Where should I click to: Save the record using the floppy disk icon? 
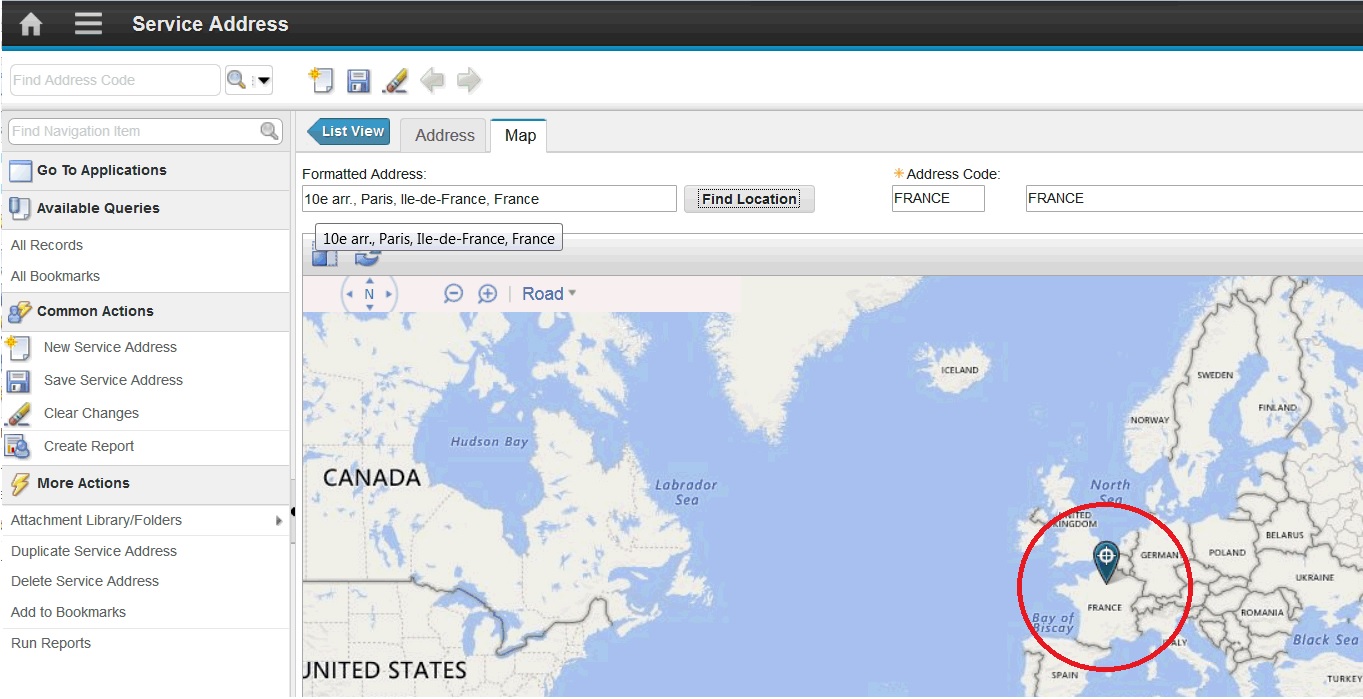[358, 80]
